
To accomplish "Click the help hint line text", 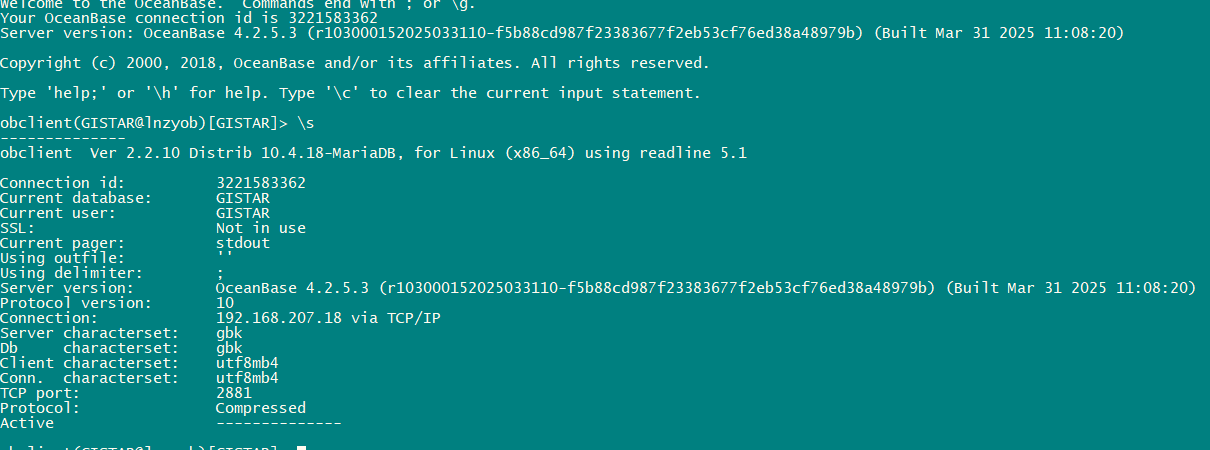I will point(350,93).
